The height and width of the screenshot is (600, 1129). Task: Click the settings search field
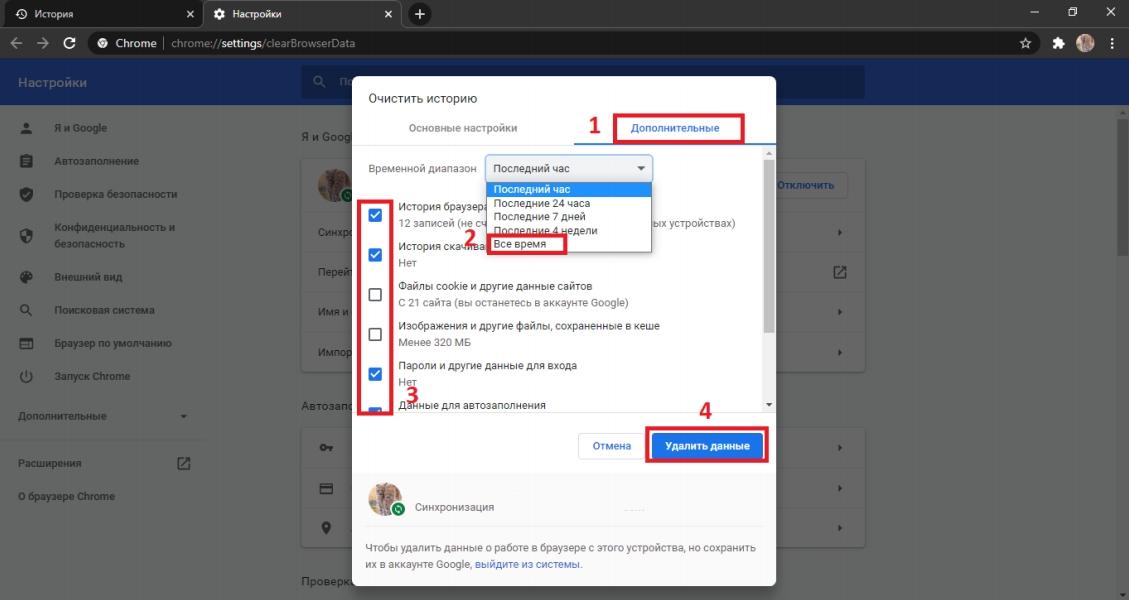583,82
